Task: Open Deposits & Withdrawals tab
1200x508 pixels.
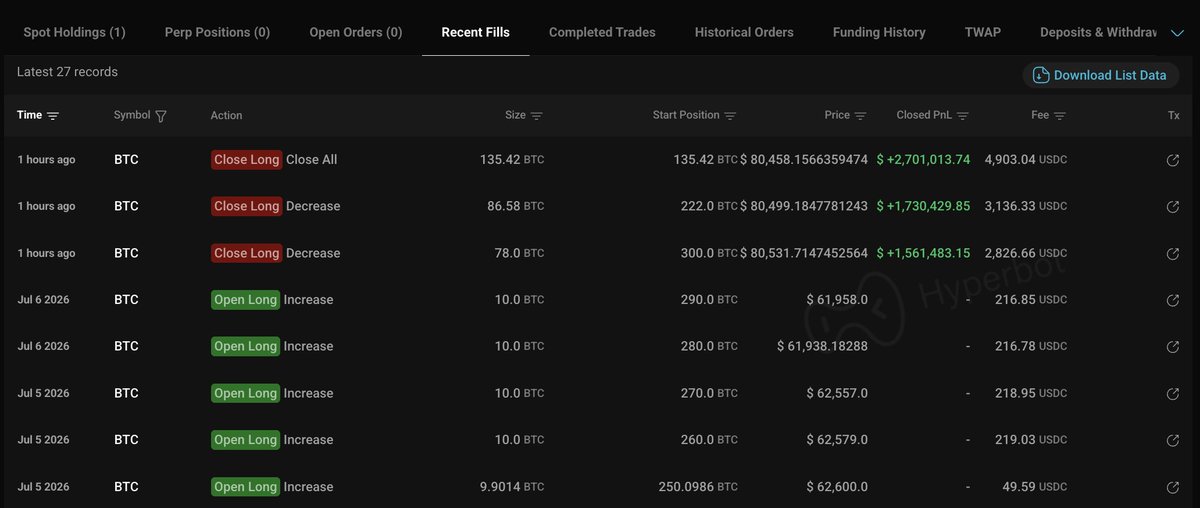Action: tap(1098, 32)
